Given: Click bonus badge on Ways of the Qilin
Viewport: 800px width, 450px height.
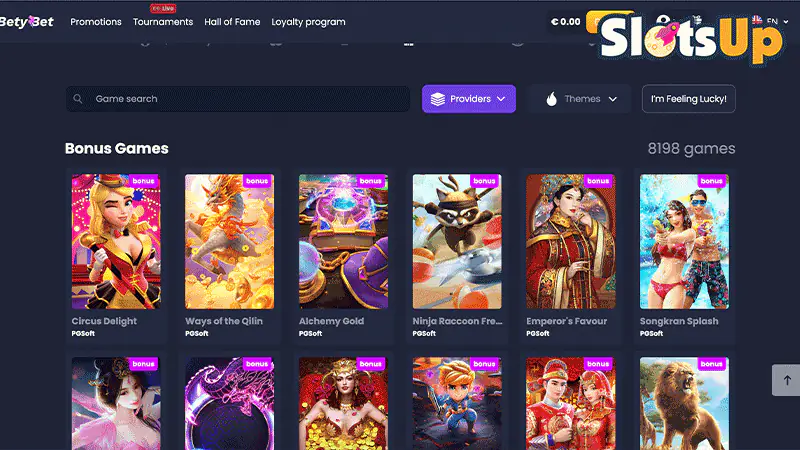Looking at the screenshot, I should coord(257,181).
